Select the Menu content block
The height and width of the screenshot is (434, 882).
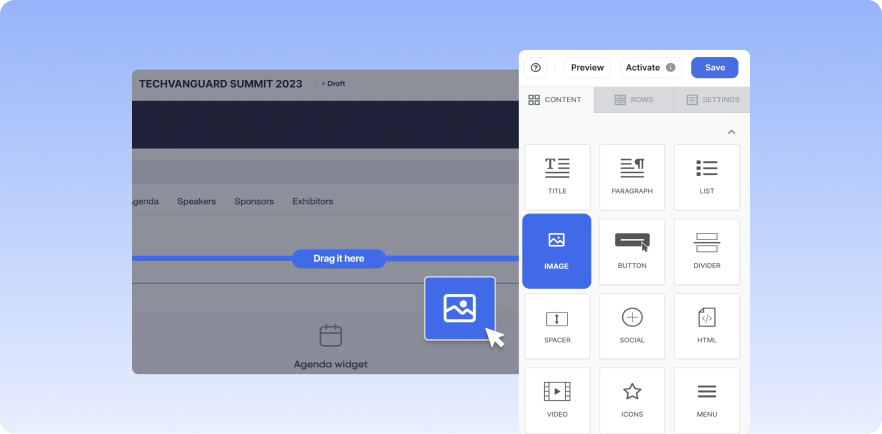coord(706,399)
